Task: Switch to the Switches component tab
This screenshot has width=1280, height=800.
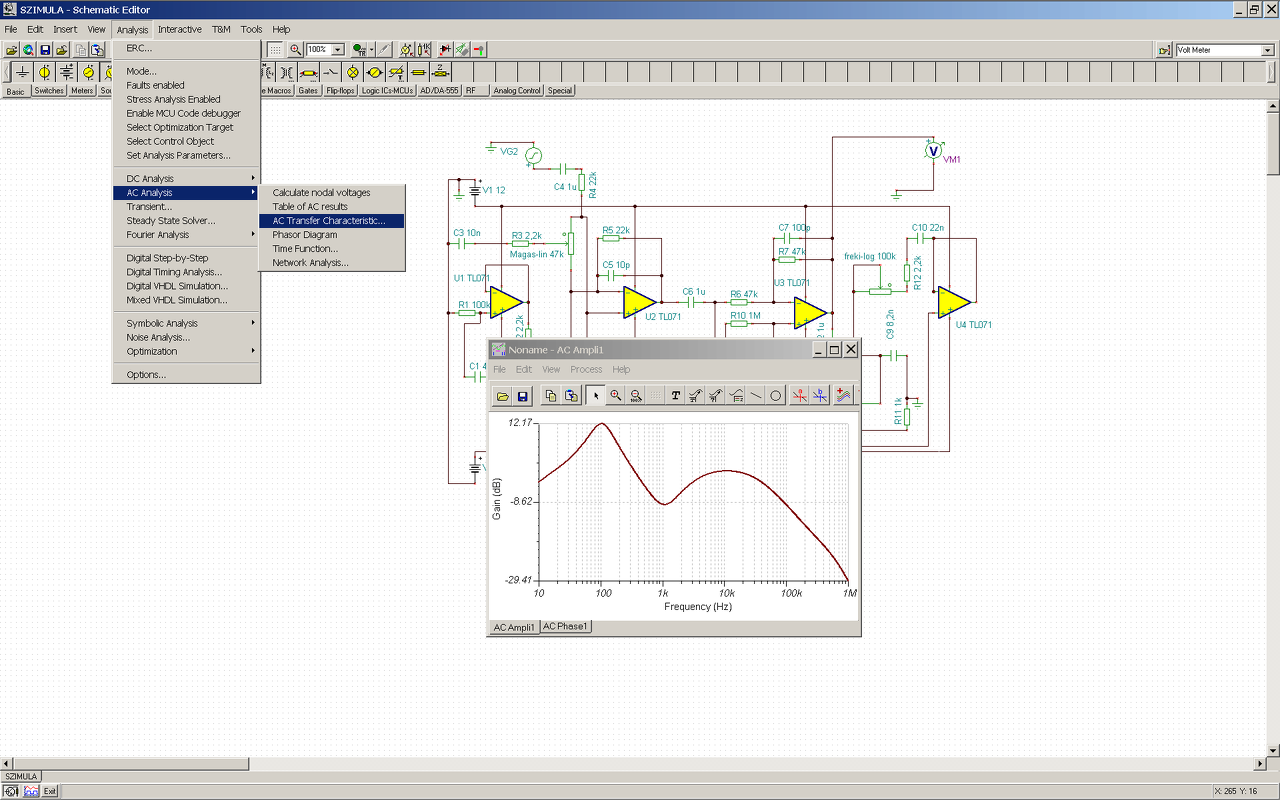Action: 49,91
